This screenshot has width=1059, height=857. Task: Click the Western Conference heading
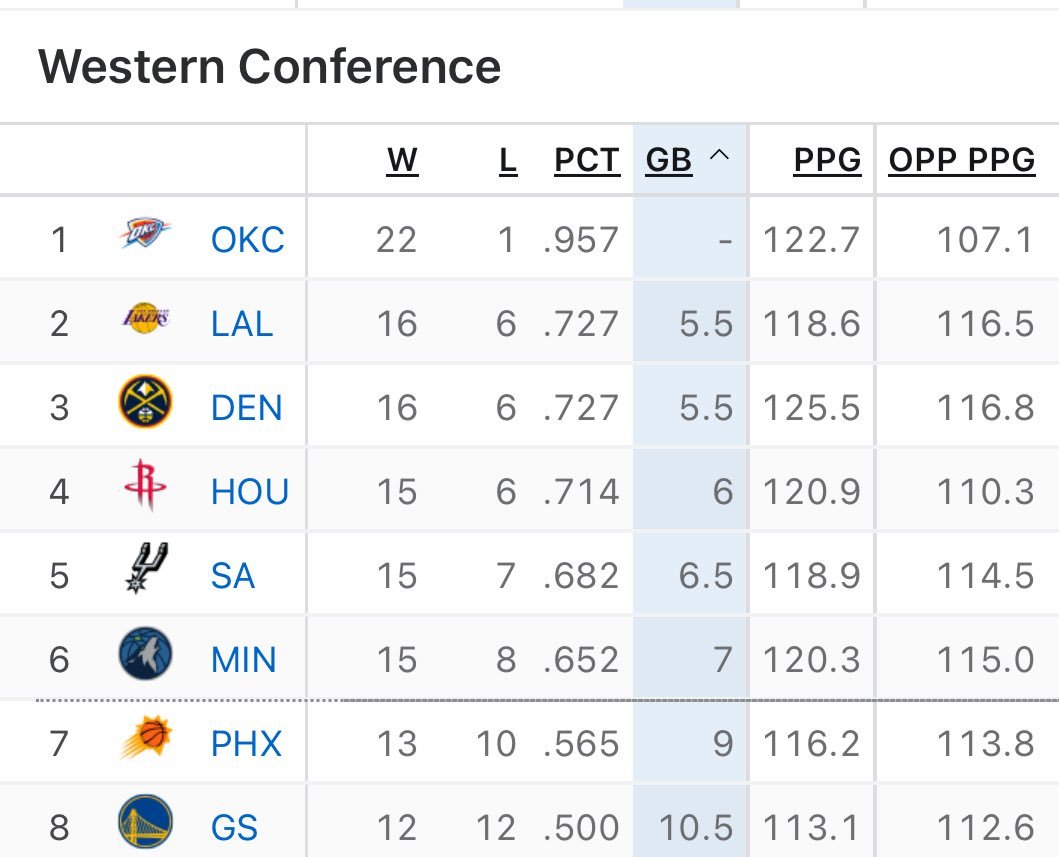[x=269, y=67]
